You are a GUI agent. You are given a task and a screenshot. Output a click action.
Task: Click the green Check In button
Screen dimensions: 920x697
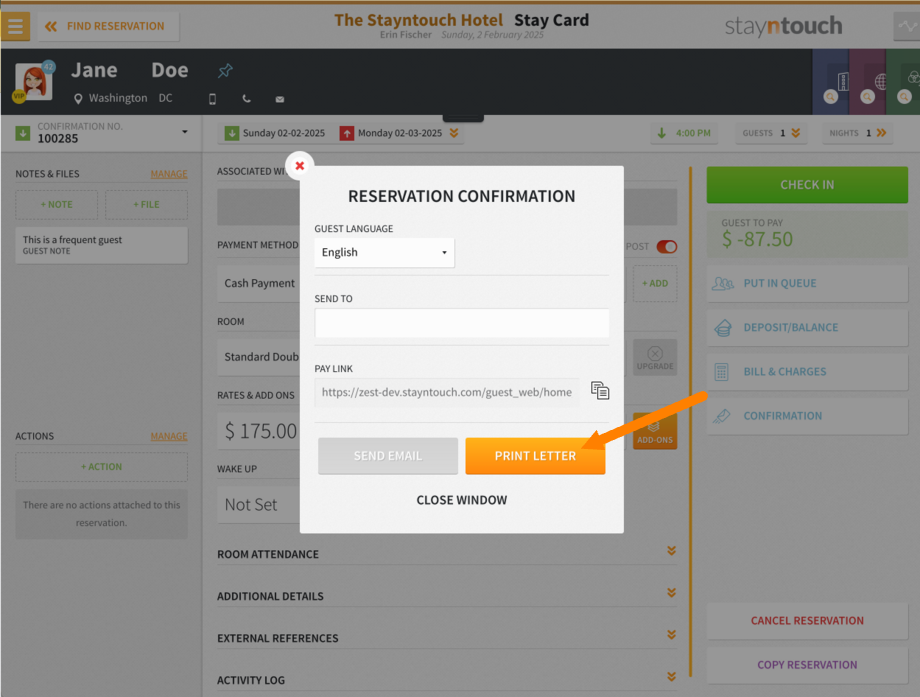(807, 185)
